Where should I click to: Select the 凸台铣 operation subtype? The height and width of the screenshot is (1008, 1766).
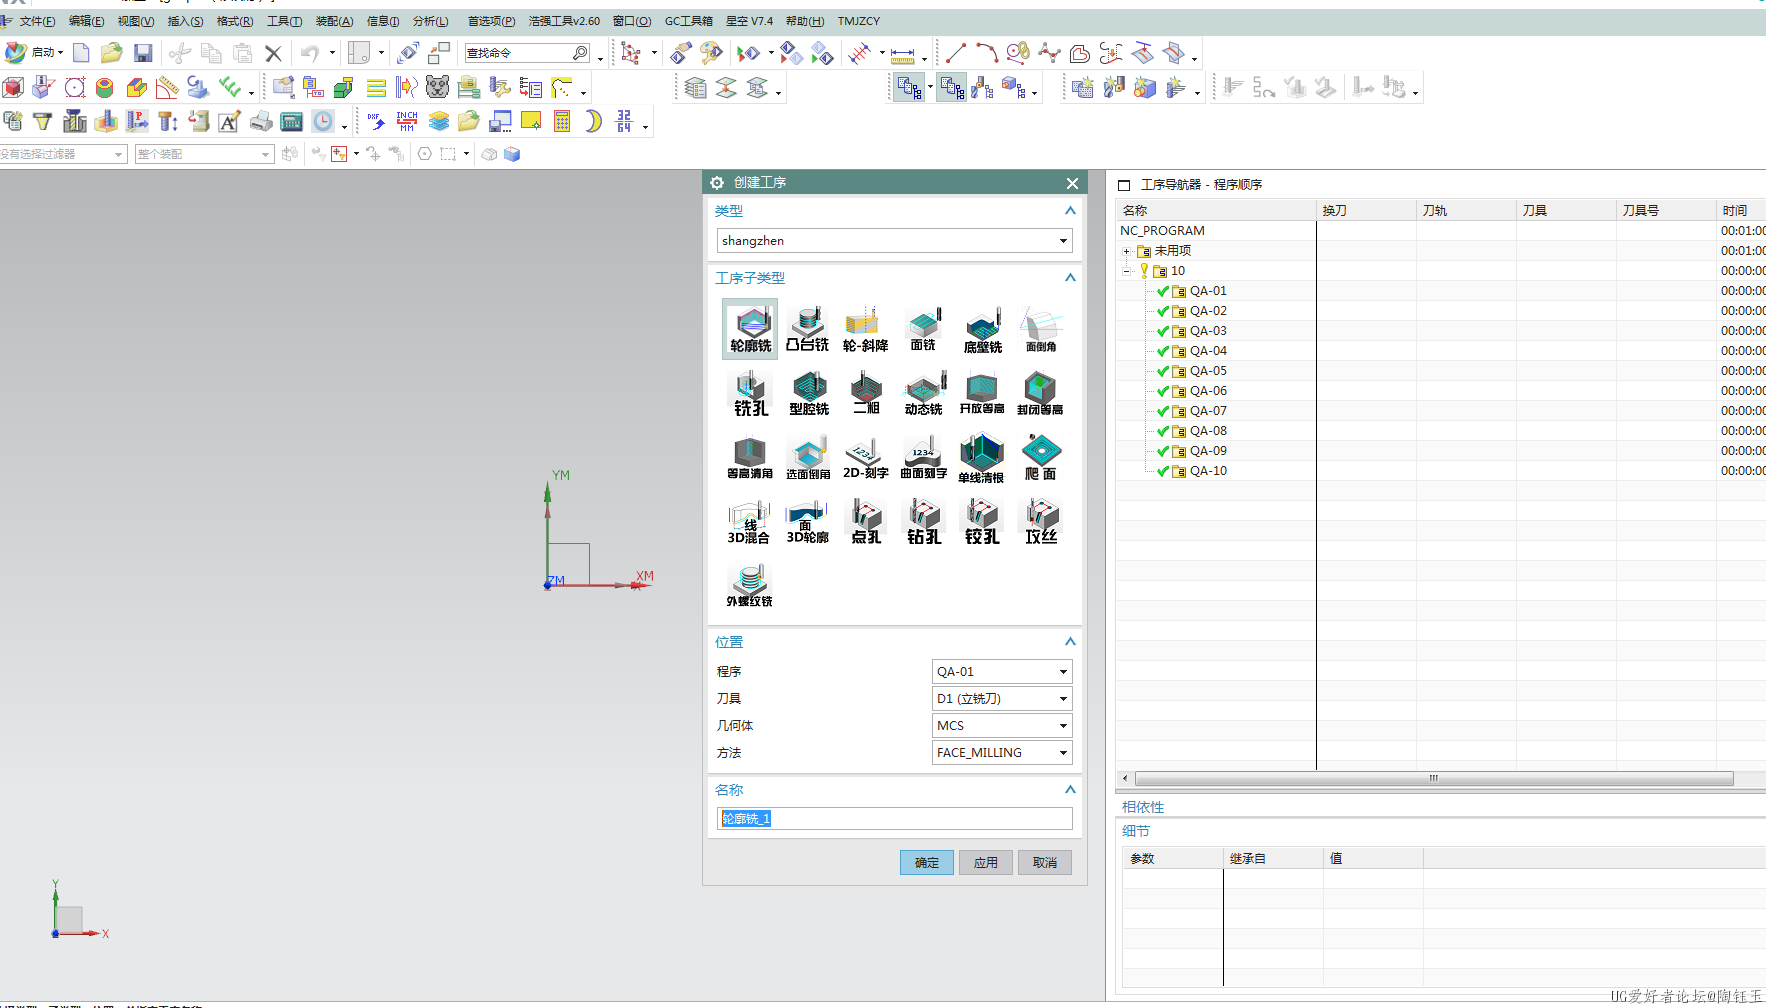pyautogui.click(x=807, y=329)
